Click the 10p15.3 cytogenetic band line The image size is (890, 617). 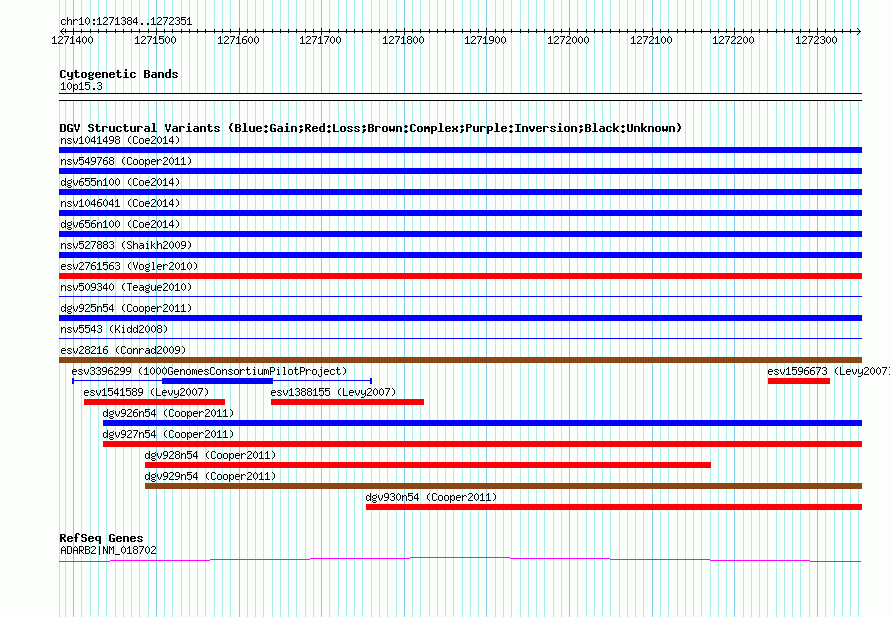coord(460,97)
